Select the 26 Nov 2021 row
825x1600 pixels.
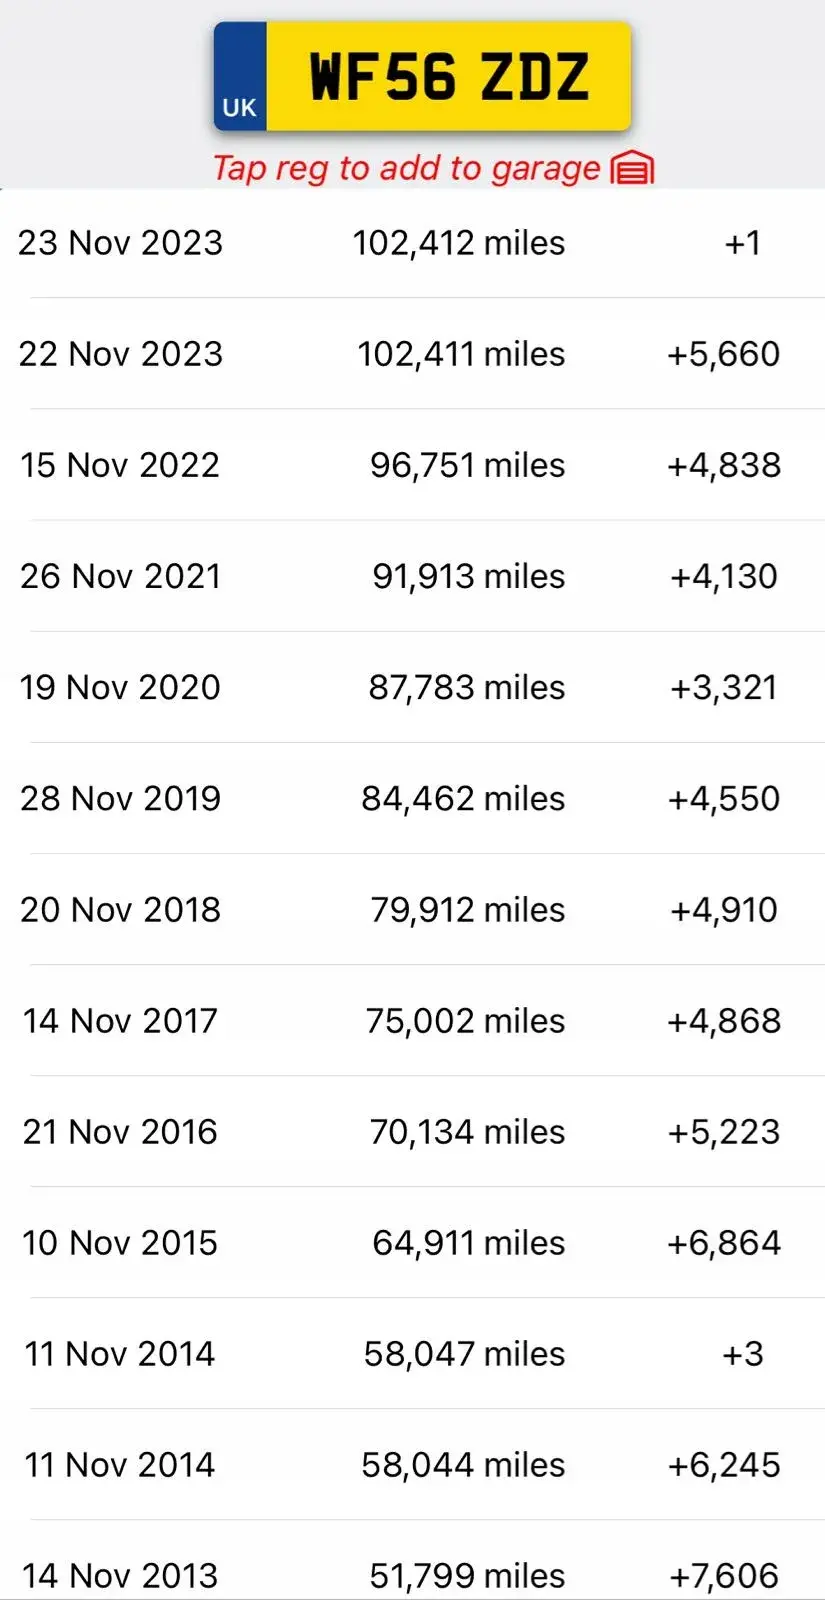pos(412,576)
